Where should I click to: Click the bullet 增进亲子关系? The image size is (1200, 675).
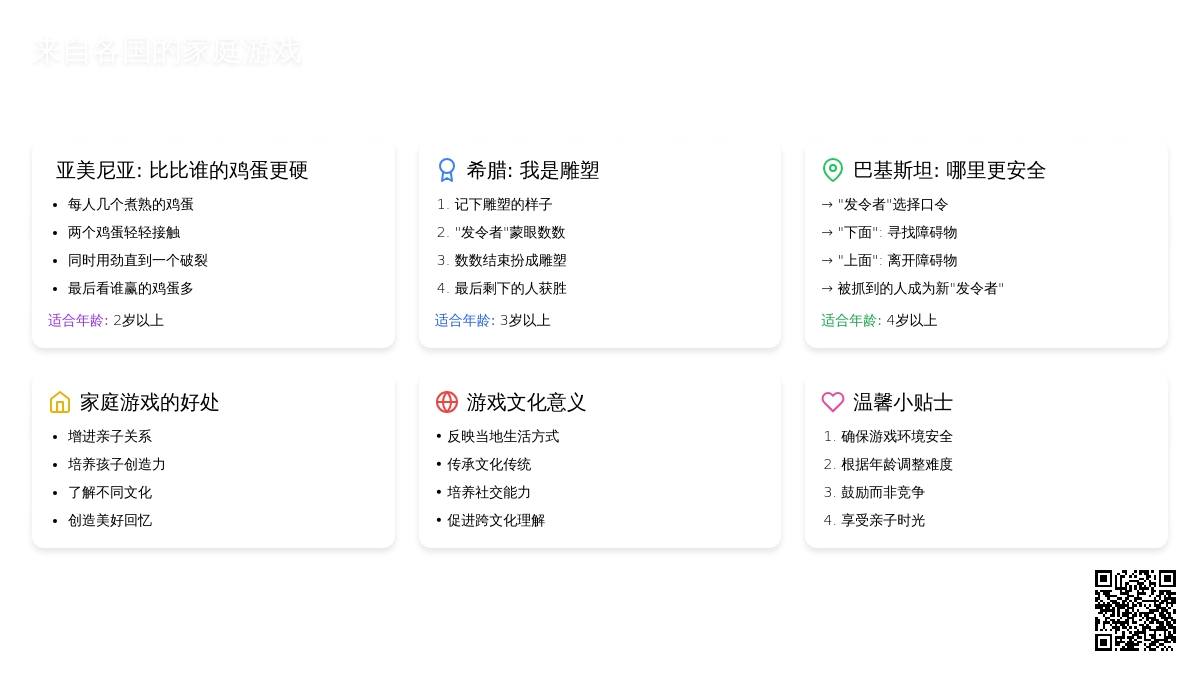click(110, 436)
